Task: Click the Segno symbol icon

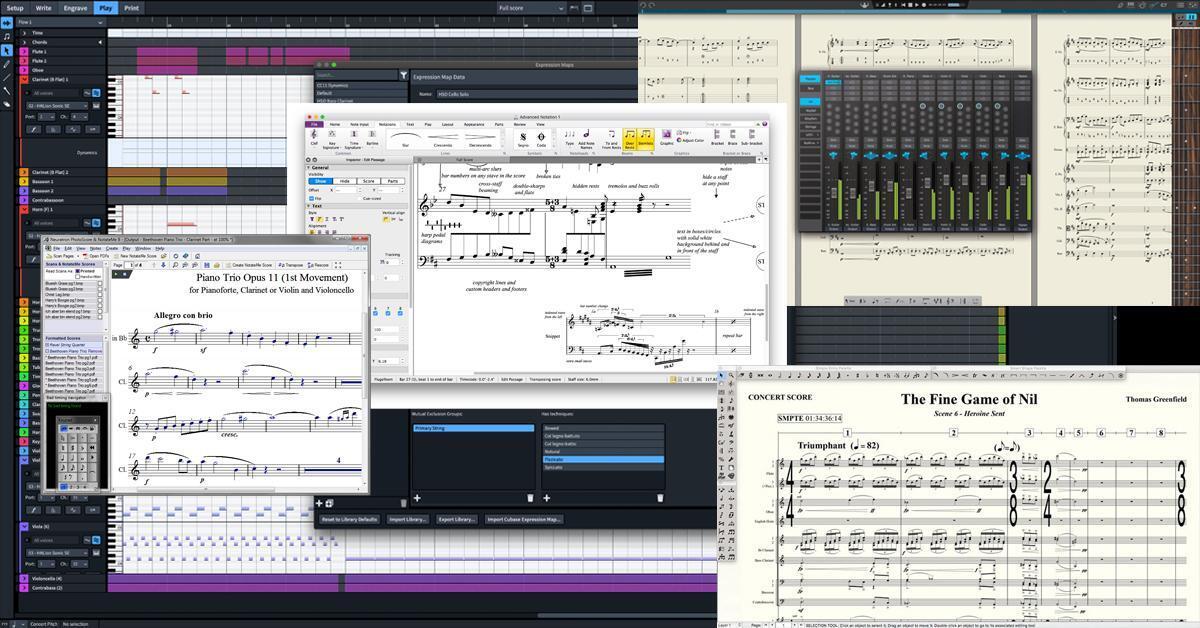Action: [522, 136]
